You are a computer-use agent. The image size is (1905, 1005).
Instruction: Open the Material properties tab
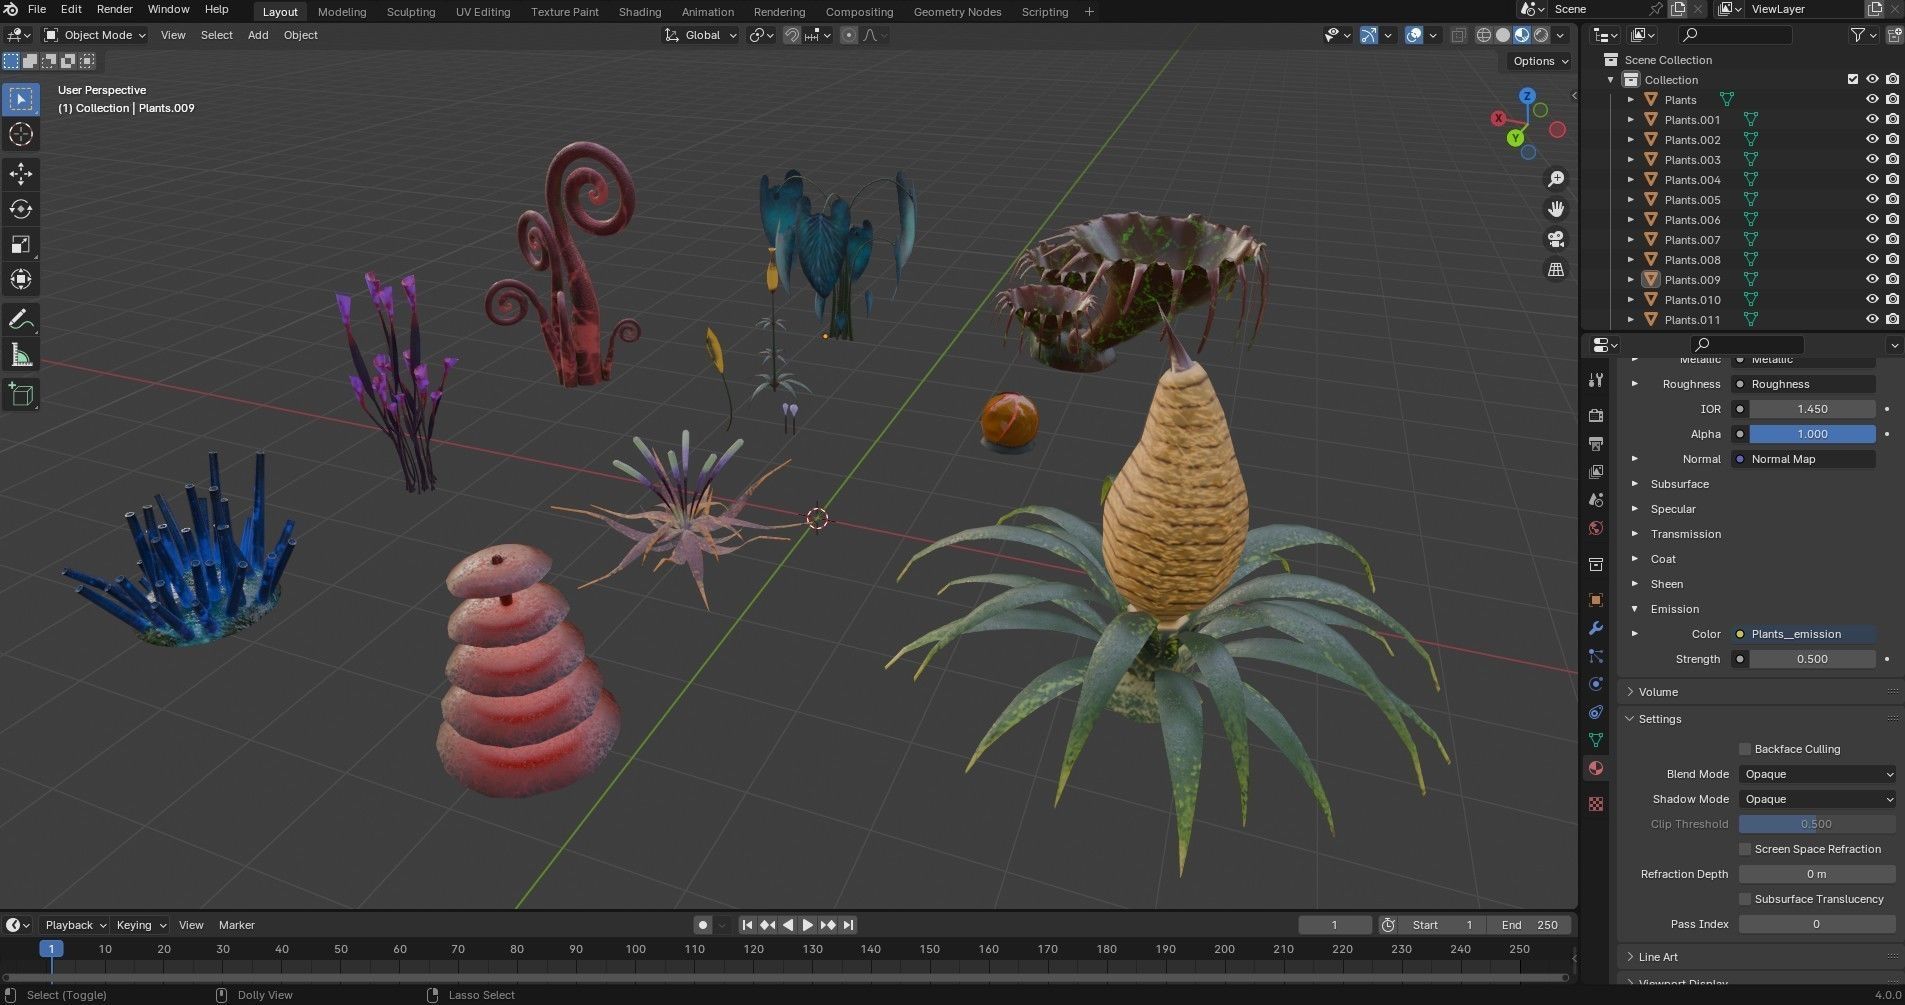[1596, 768]
